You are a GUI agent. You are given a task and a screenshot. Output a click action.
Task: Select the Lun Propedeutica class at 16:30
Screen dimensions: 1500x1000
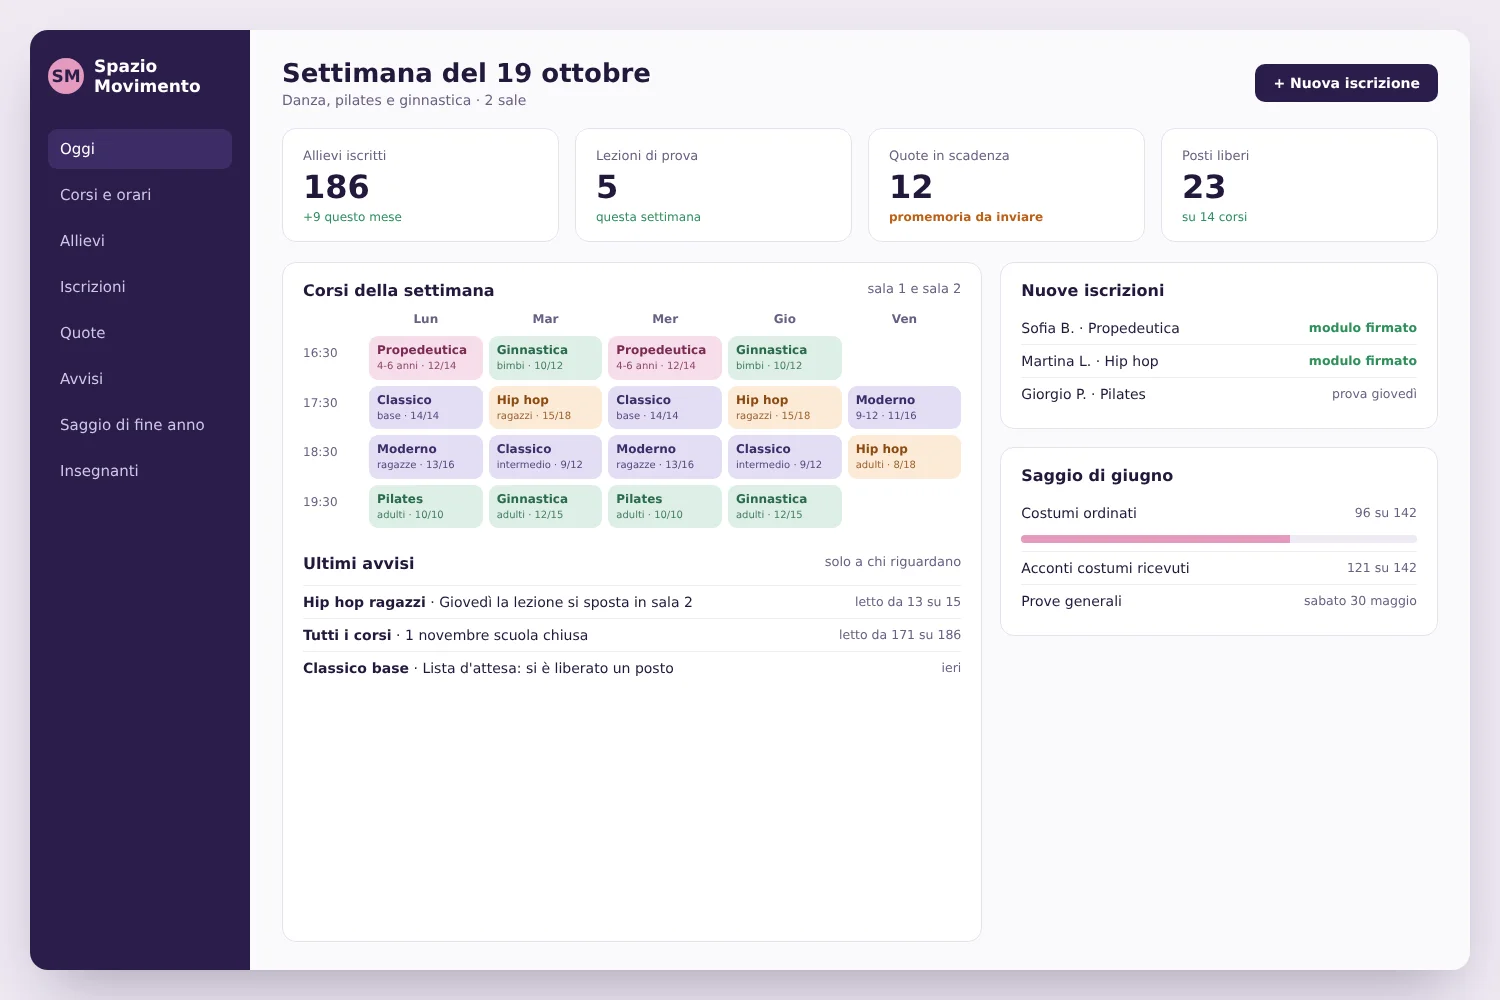pos(426,357)
